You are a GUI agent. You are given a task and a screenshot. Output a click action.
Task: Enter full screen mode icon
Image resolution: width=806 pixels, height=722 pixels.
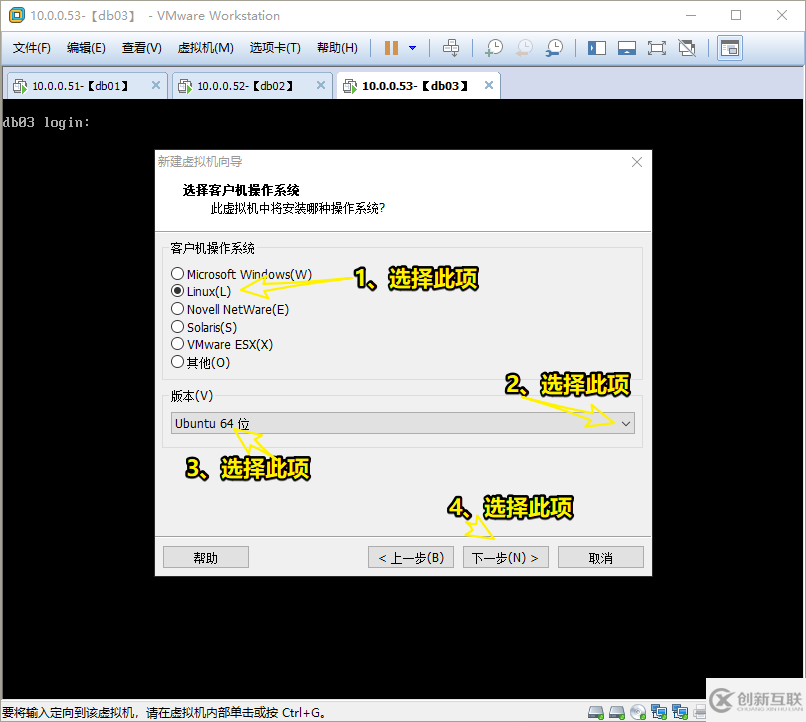click(656, 48)
